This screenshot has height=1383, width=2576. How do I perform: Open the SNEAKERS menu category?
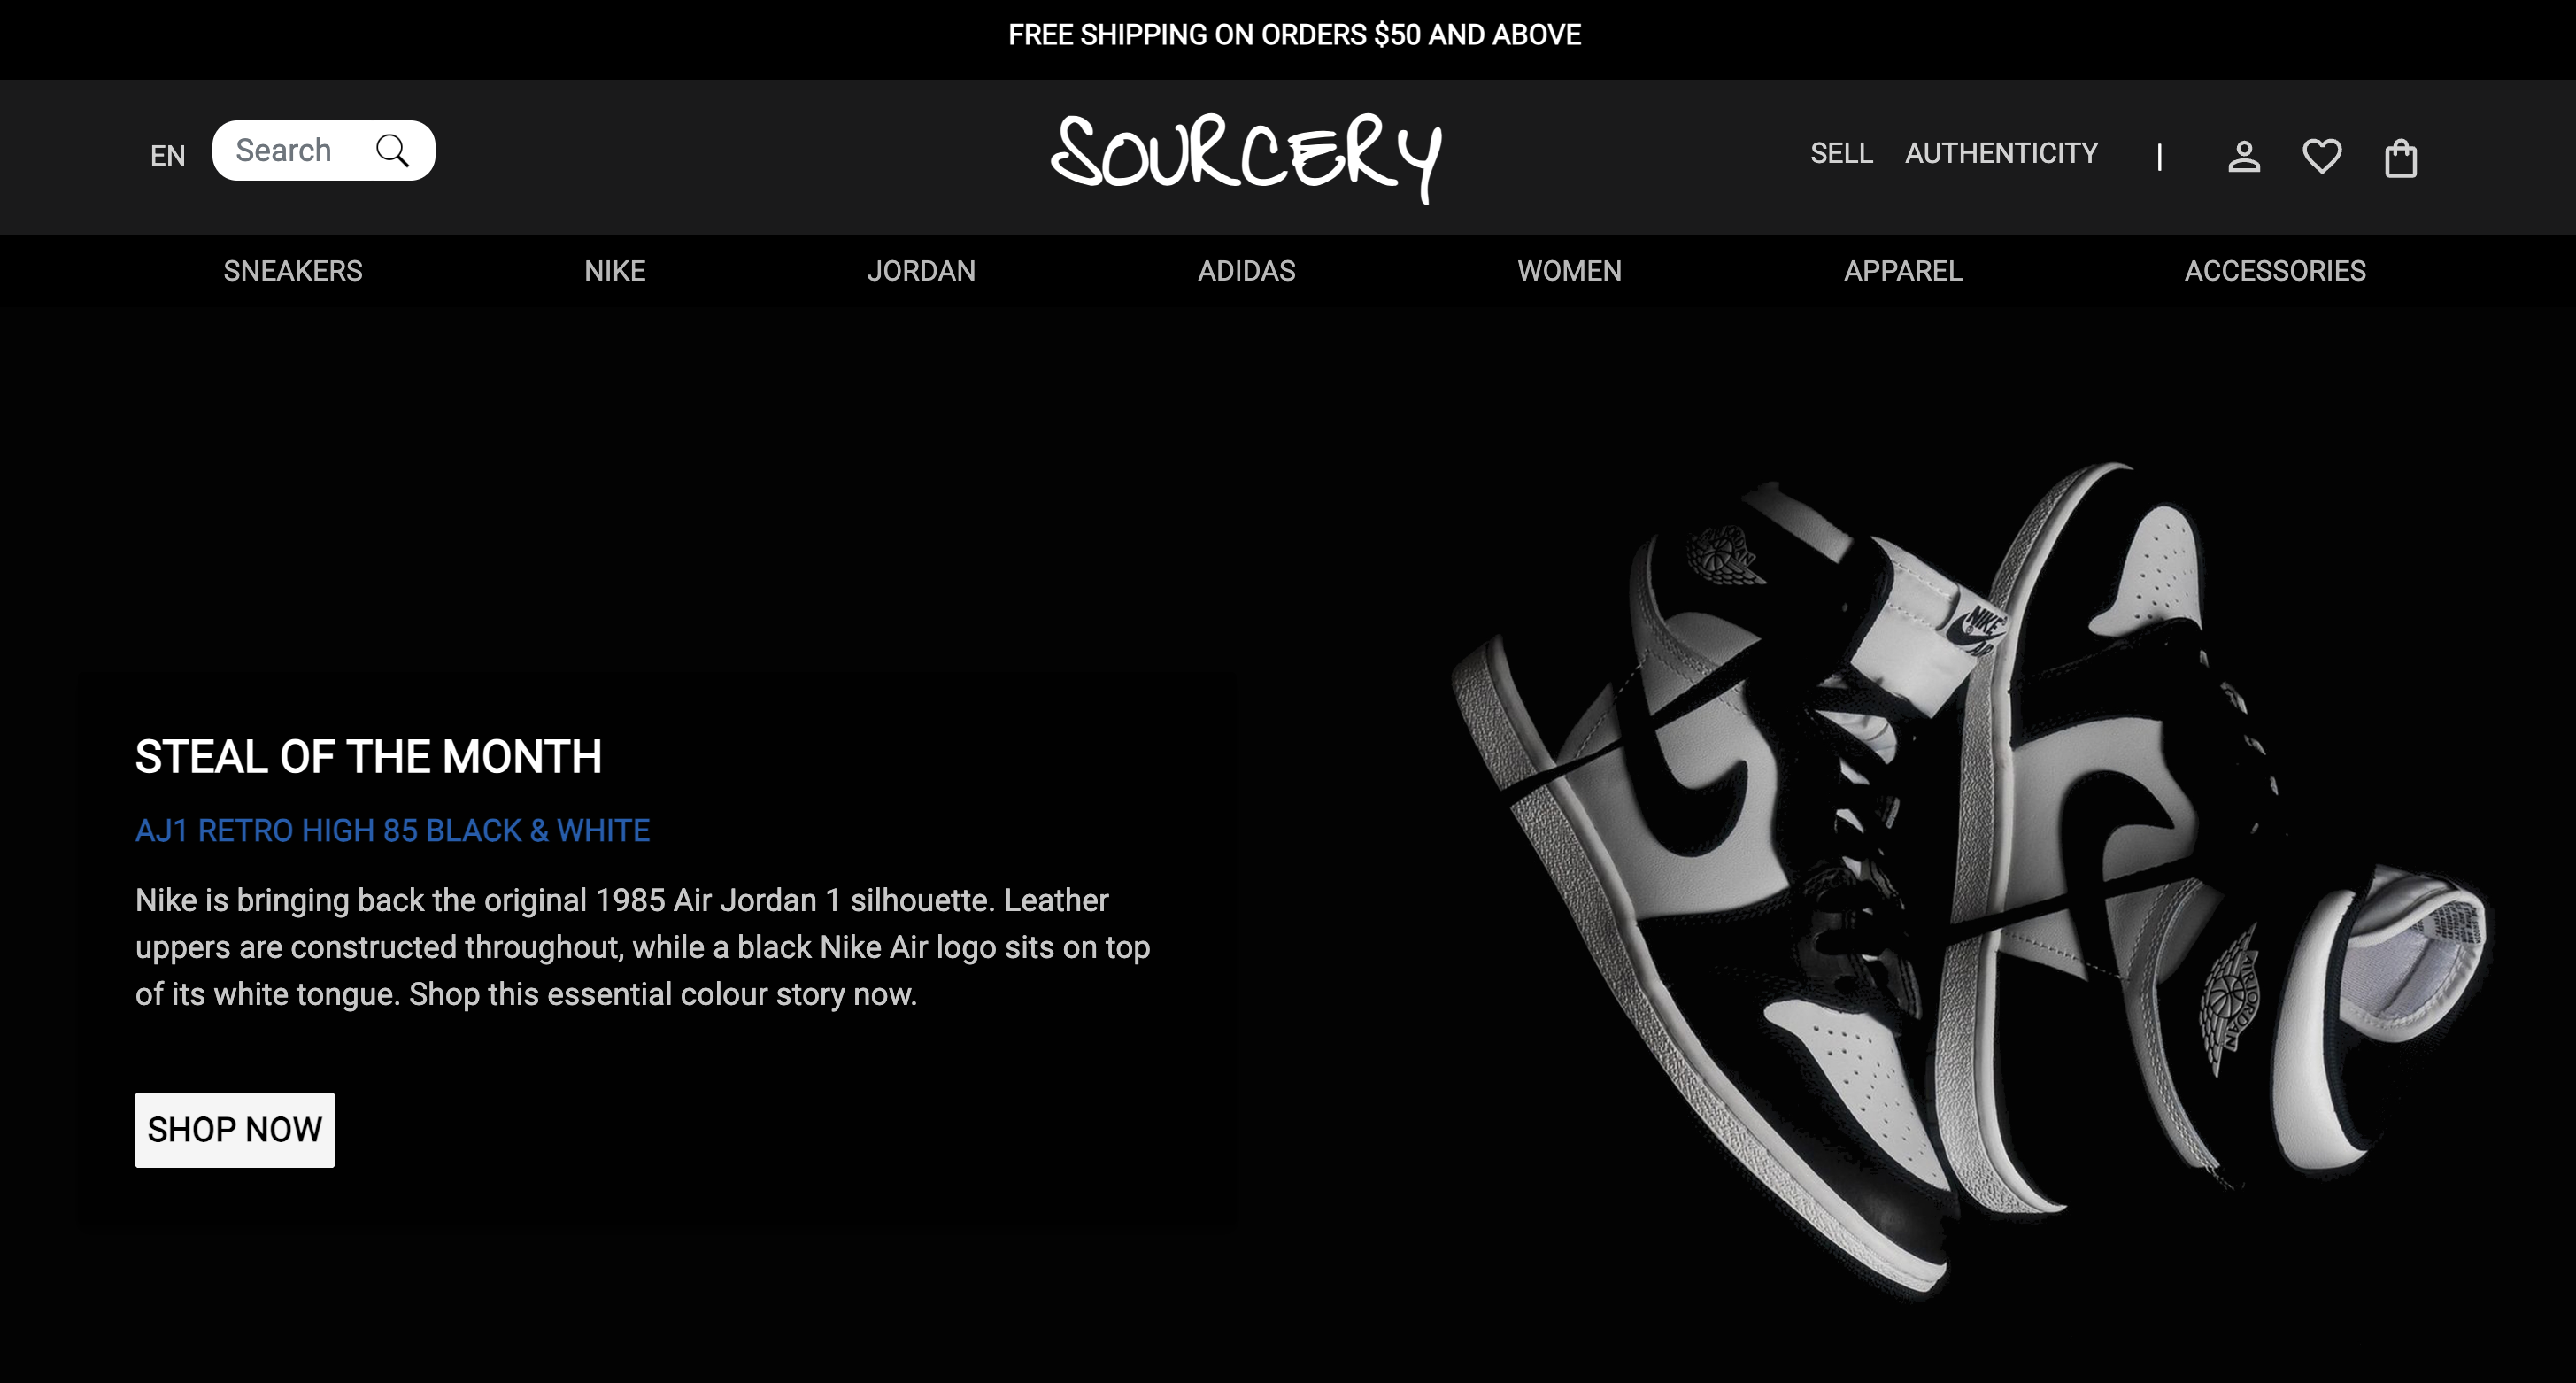coord(293,271)
